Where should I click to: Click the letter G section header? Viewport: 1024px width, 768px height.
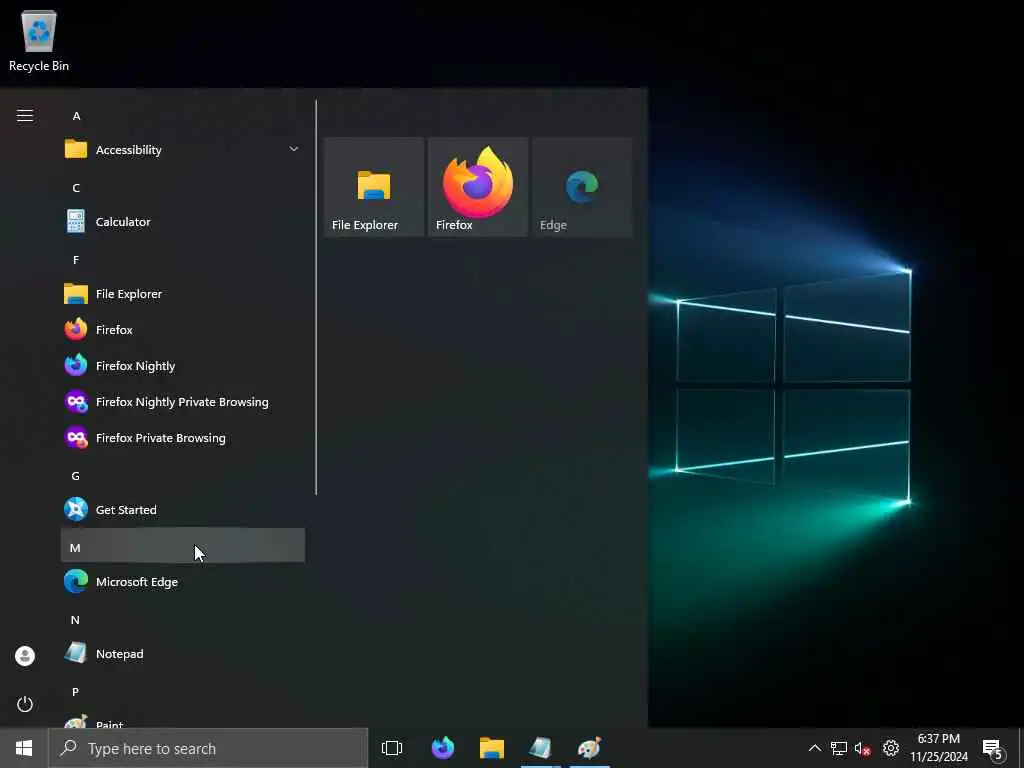(76, 476)
